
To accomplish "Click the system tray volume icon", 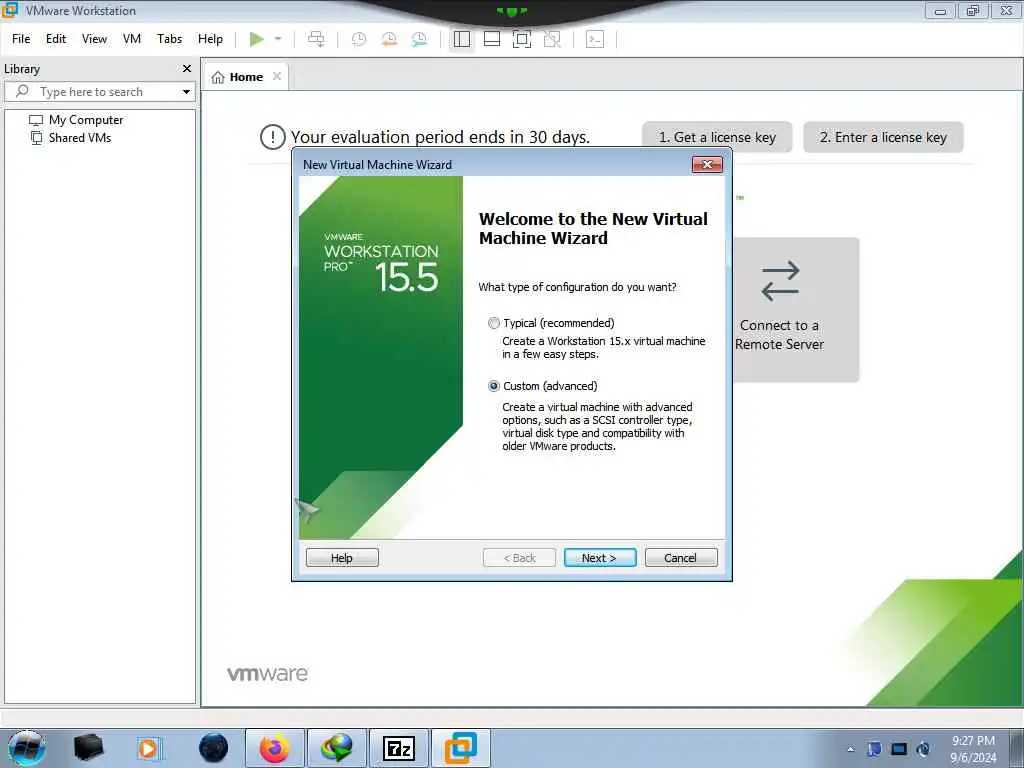I will (x=923, y=749).
